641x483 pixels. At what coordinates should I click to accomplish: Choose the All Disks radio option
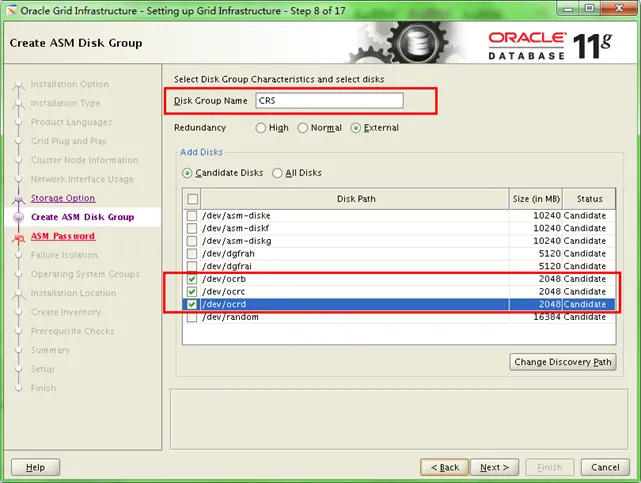pyautogui.click(x=278, y=173)
